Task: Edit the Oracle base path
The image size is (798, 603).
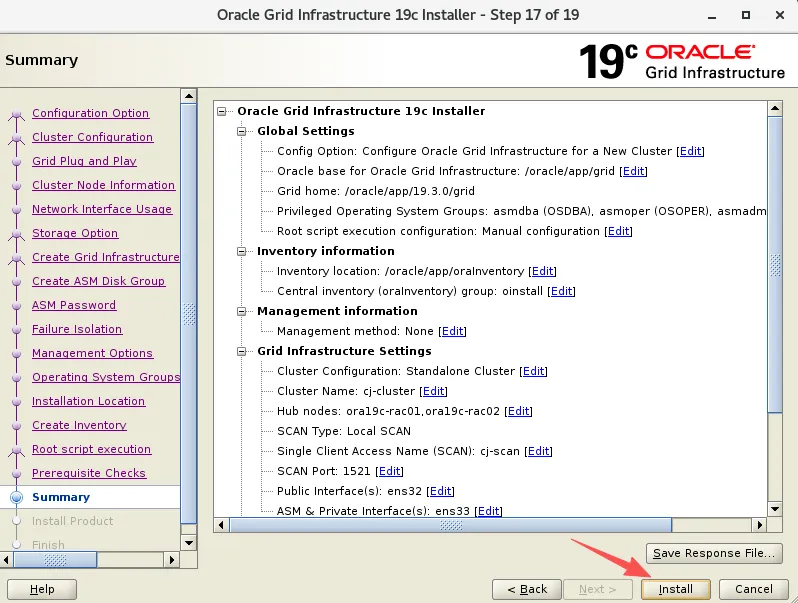Action: pyautogui.click(x=634, y=171)
